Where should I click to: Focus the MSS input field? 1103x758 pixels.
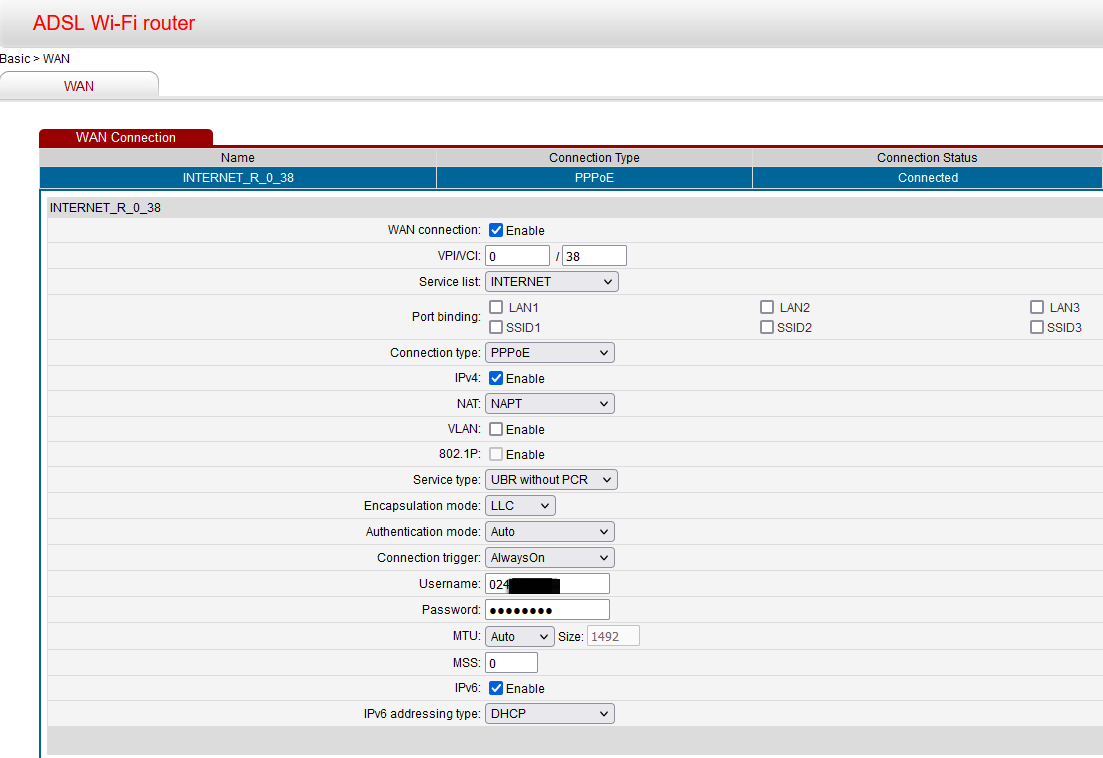click(x=511, y=663)
